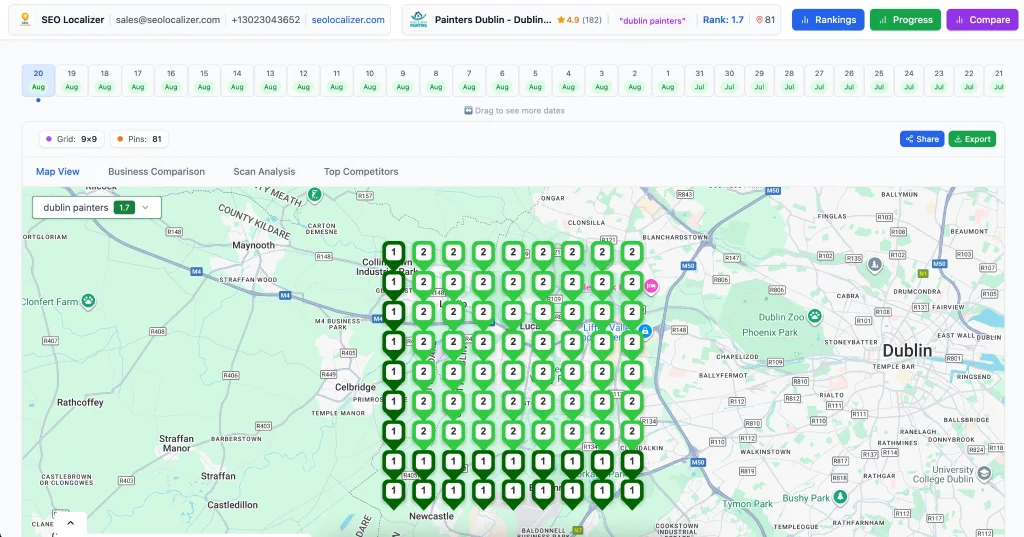Screen dimensions: 1024x537
Task: Click the red pin count icon beside 81
Action: pyautogui.click(x=759, y=20)
